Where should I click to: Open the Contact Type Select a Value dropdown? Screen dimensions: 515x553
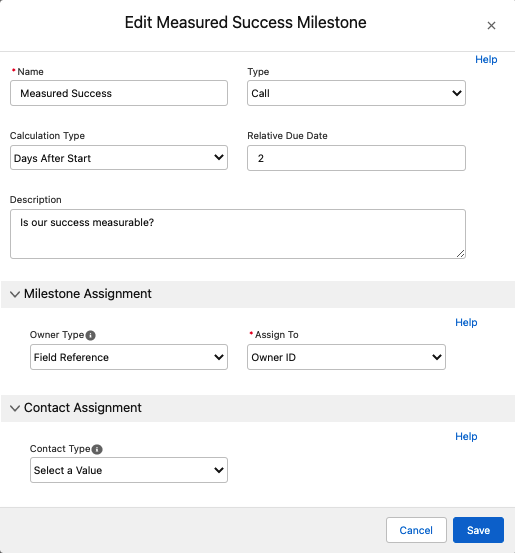pos(129,470)
